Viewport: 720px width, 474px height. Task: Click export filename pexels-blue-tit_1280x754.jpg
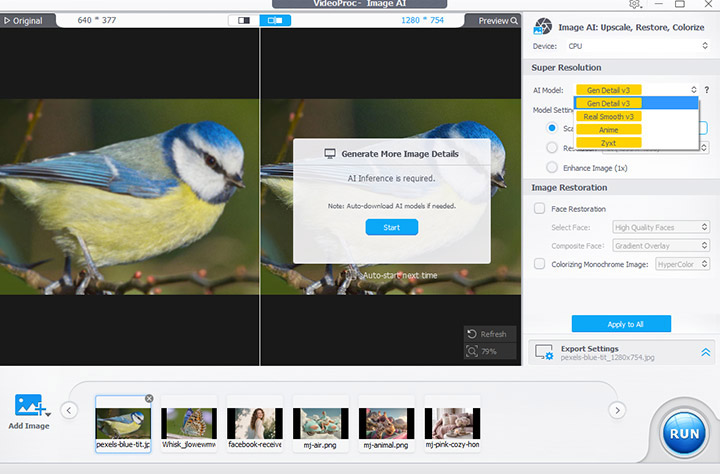coord(608,357)
